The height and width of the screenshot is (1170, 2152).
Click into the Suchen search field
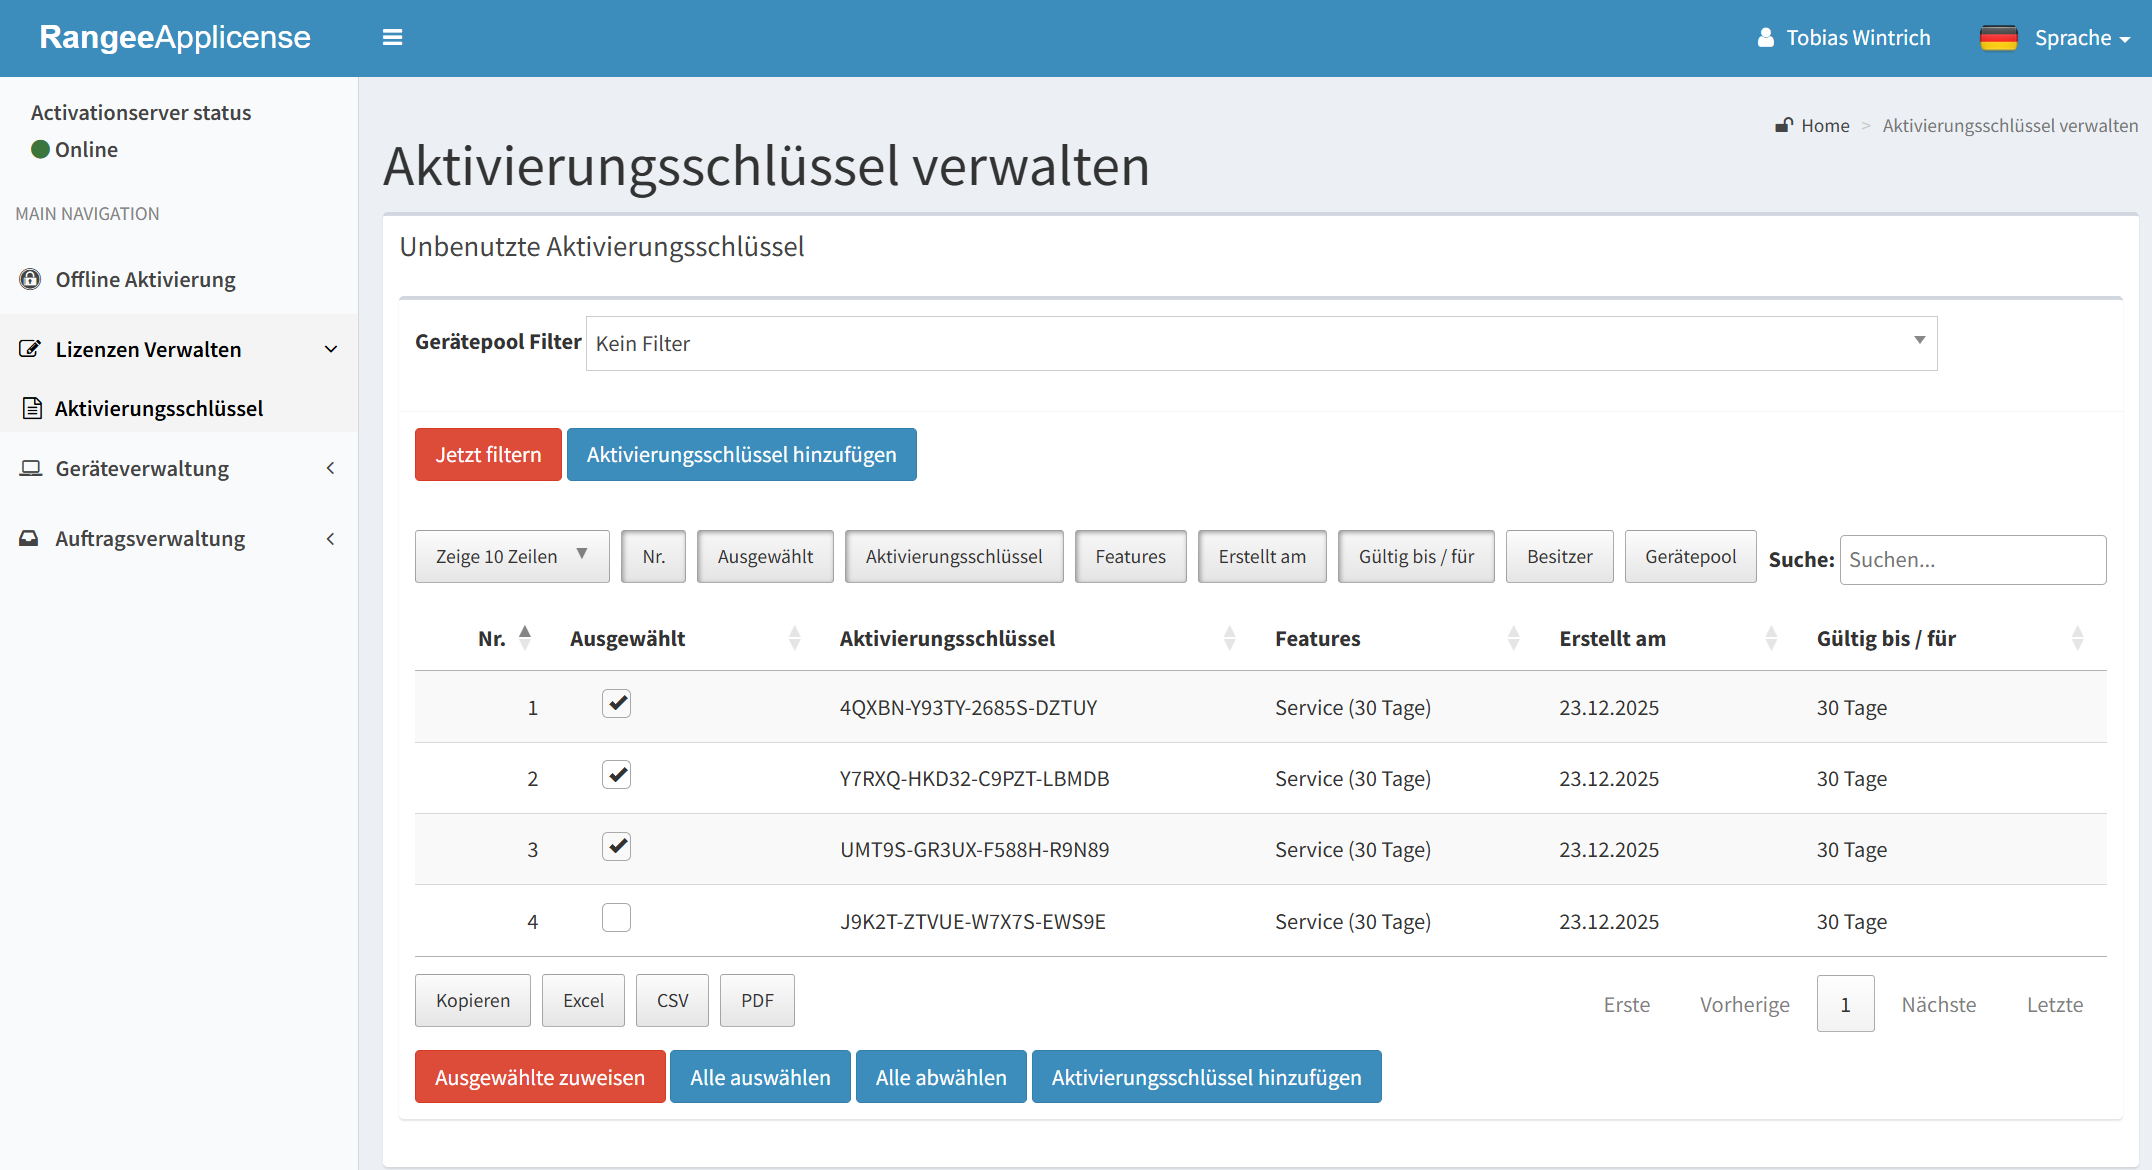1971,560
